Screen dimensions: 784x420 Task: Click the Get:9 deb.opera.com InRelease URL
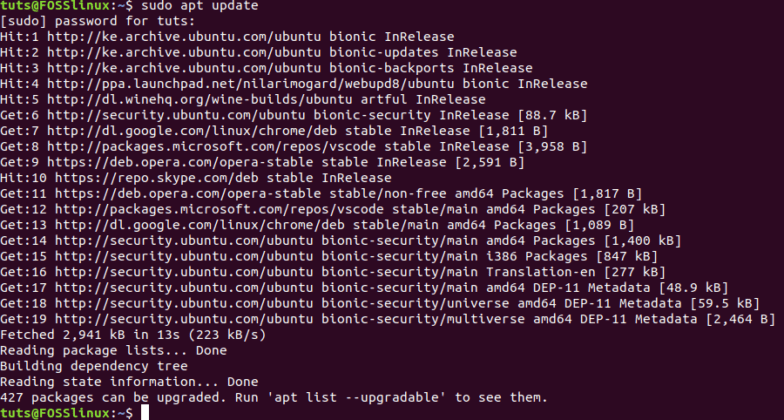[180, 162]
